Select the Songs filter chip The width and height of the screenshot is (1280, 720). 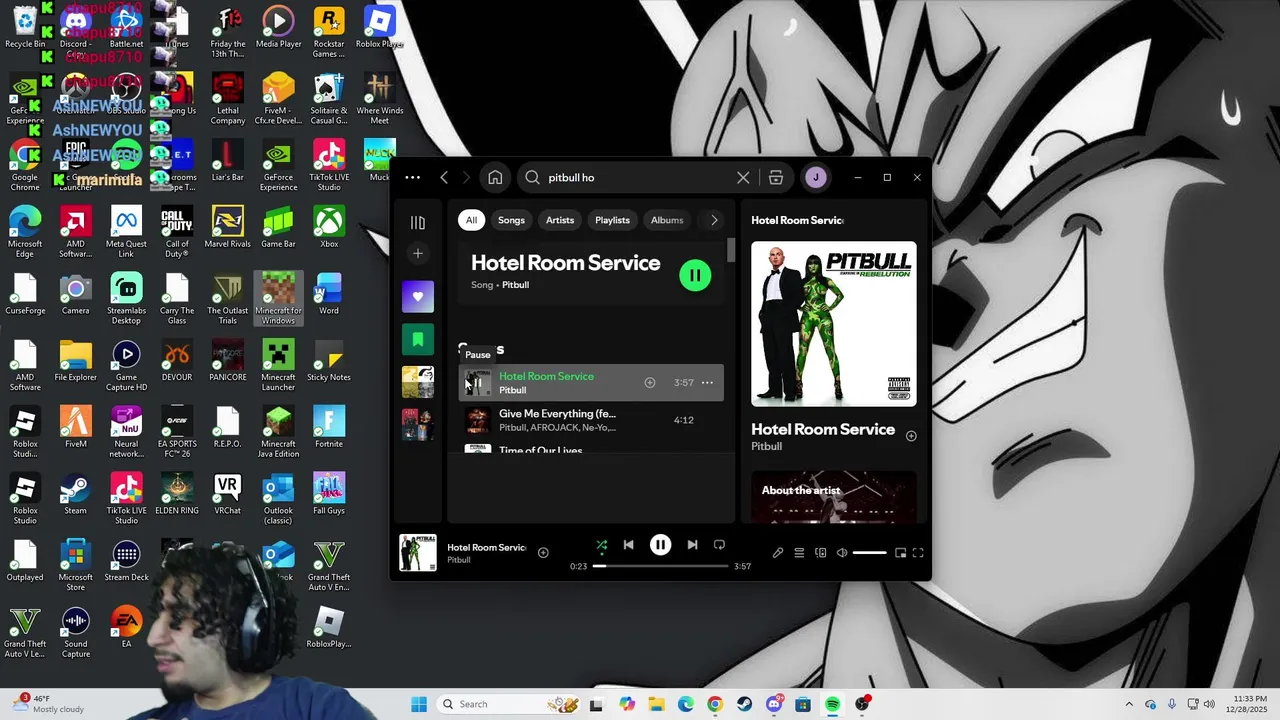(511, 220)
